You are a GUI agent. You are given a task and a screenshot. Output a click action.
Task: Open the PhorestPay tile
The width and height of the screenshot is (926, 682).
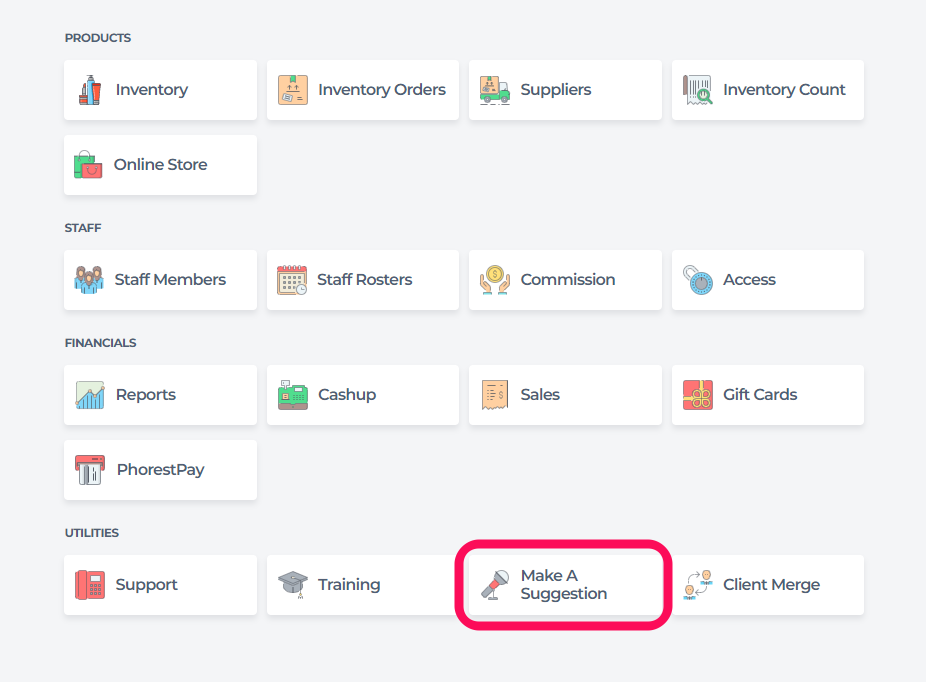(161, 470)
